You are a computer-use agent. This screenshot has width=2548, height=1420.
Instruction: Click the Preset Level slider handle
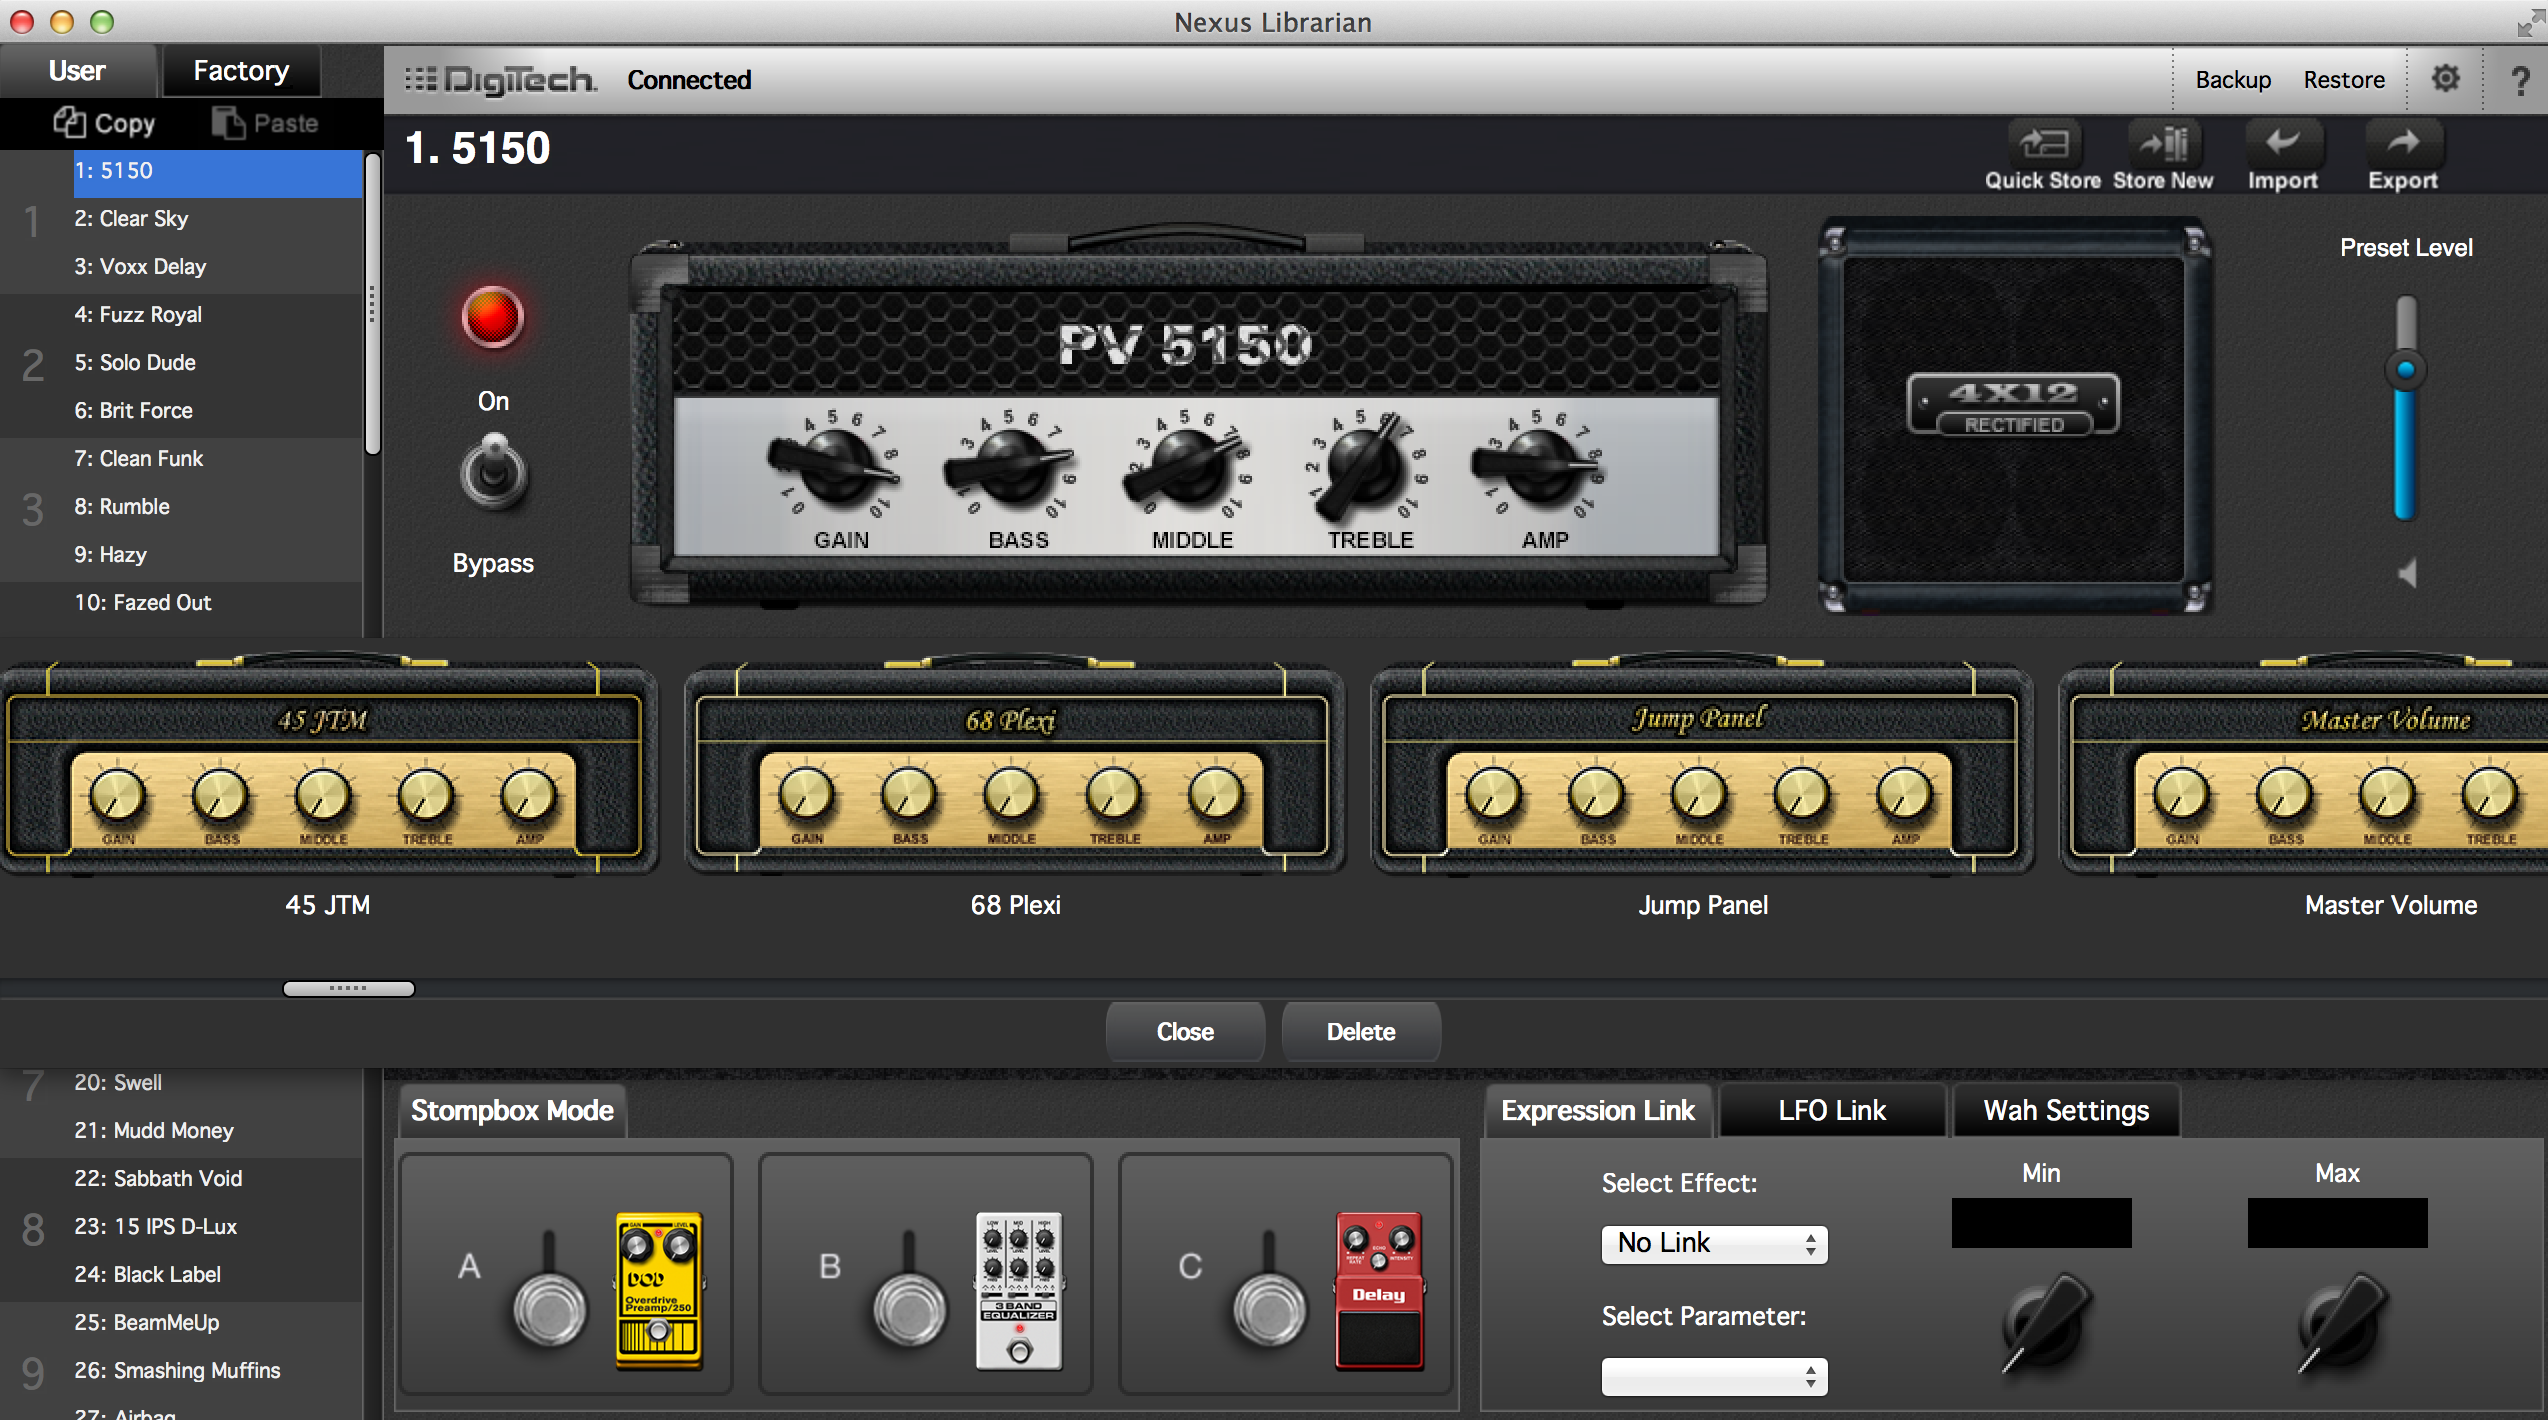(2405, 370)
